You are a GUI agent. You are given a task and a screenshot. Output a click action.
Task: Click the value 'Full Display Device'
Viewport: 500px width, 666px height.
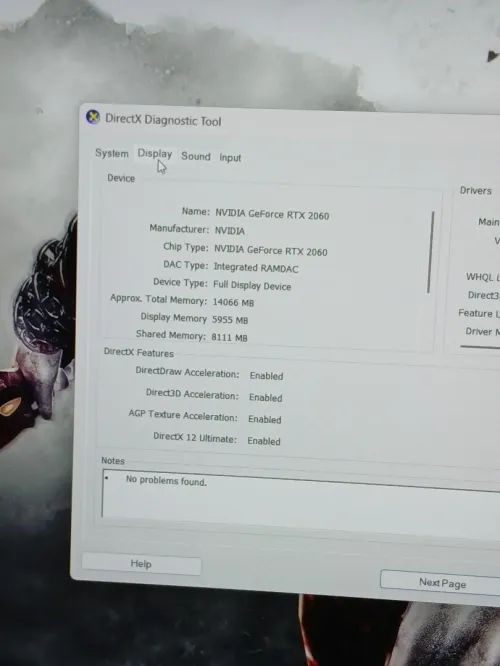click(252, 285)
